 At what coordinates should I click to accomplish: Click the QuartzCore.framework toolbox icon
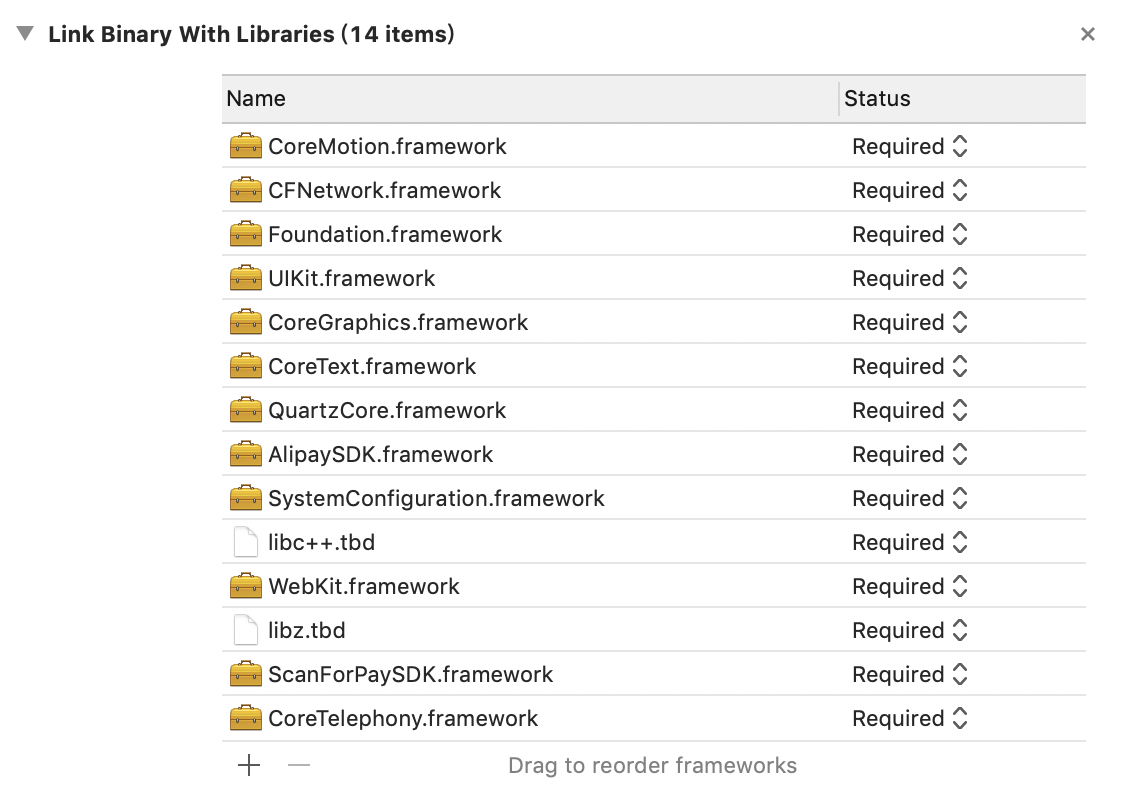click(x=245, y=409)
